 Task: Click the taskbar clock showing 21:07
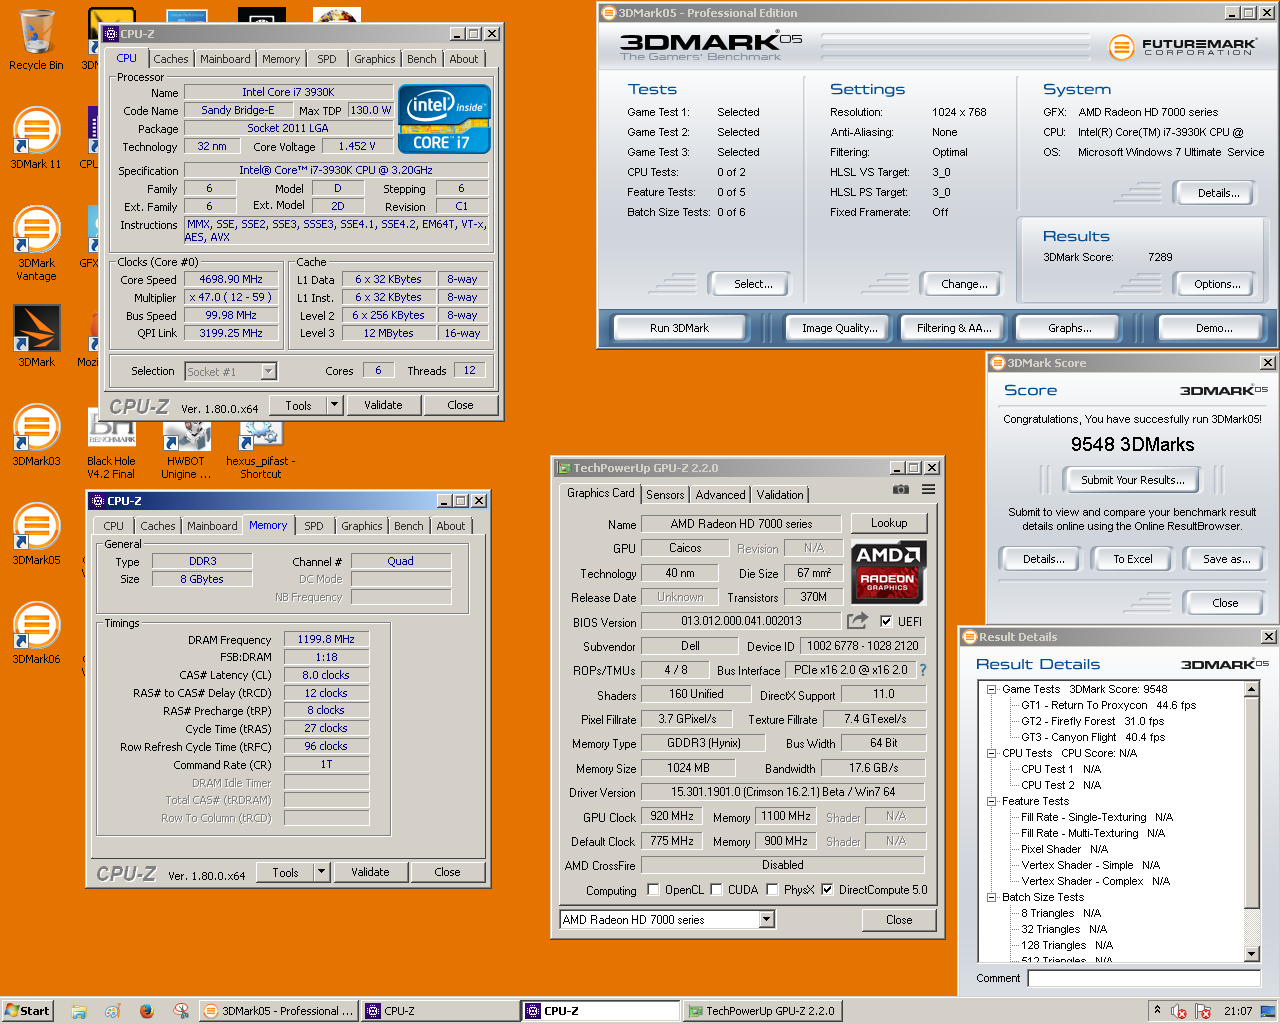pos(1238,1011)
